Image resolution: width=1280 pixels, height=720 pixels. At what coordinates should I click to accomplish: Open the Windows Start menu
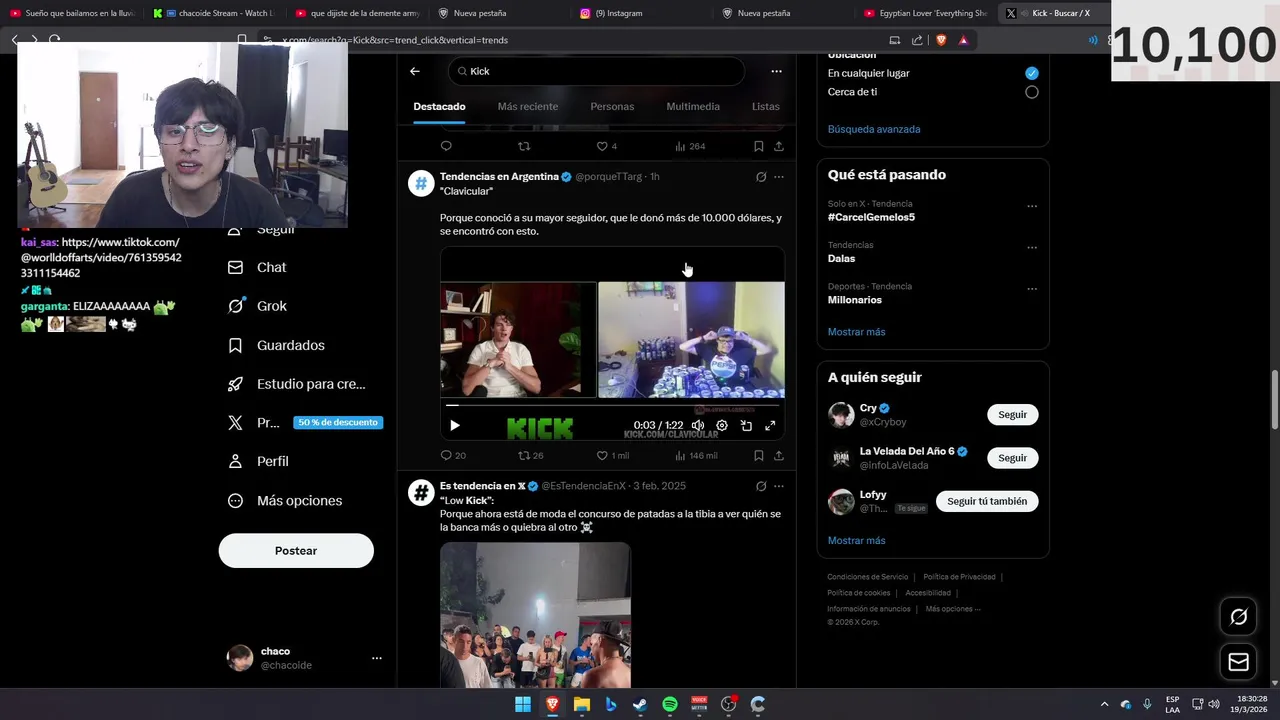click(x=523, y=705)
